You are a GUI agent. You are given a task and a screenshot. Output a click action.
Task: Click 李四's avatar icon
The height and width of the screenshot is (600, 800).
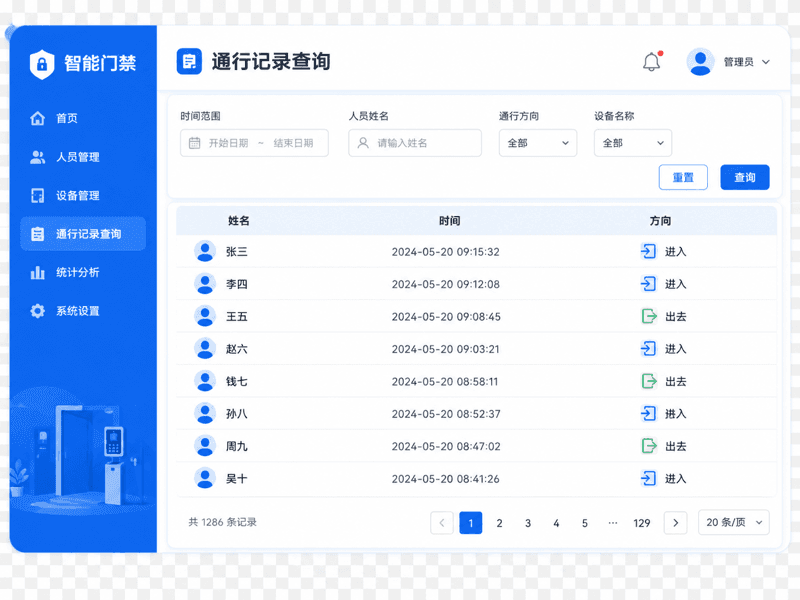pos(205,284)
